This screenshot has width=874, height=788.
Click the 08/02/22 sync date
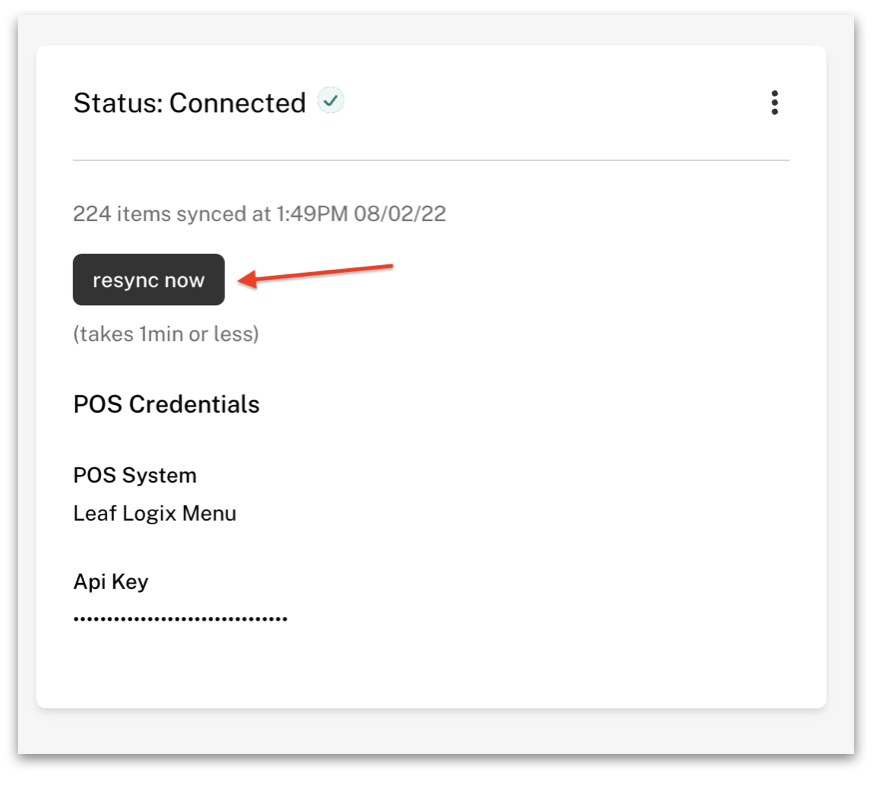click(x=400, y=213)
